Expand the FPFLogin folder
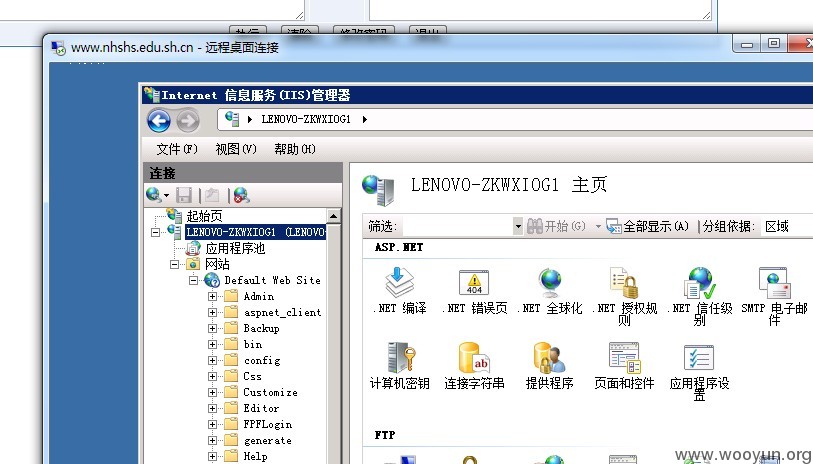 (212, 425)
